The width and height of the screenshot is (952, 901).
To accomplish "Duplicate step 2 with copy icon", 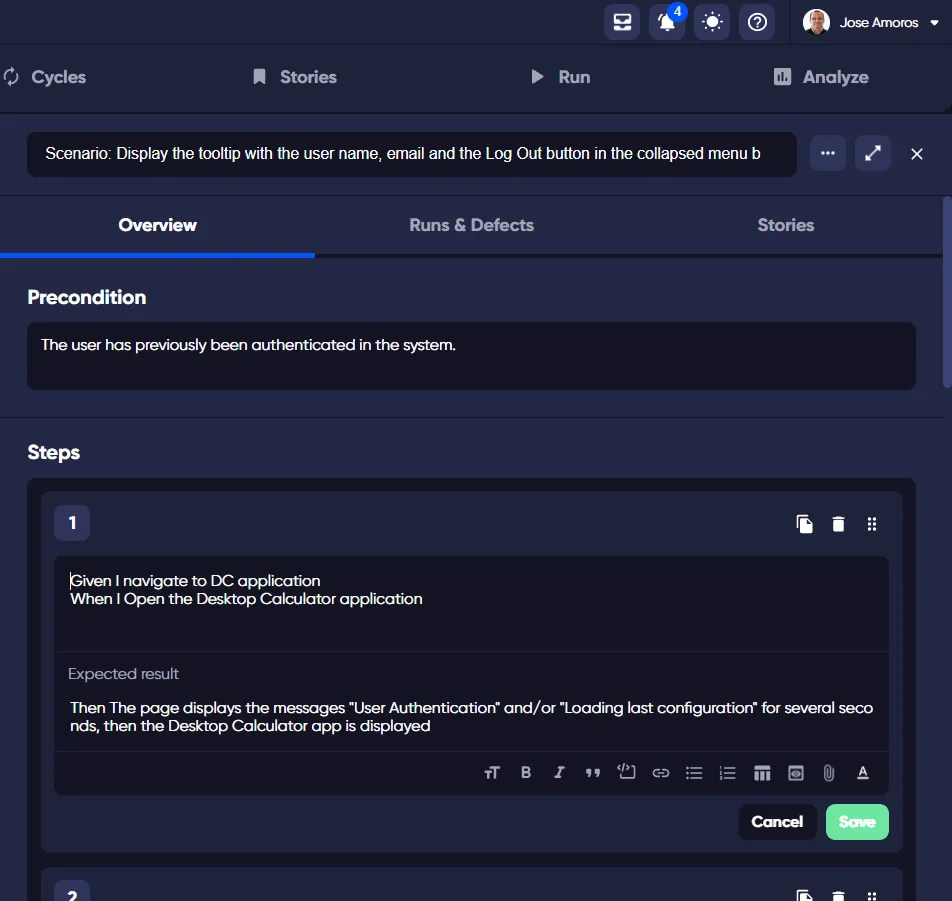I will tap(804, 896).
